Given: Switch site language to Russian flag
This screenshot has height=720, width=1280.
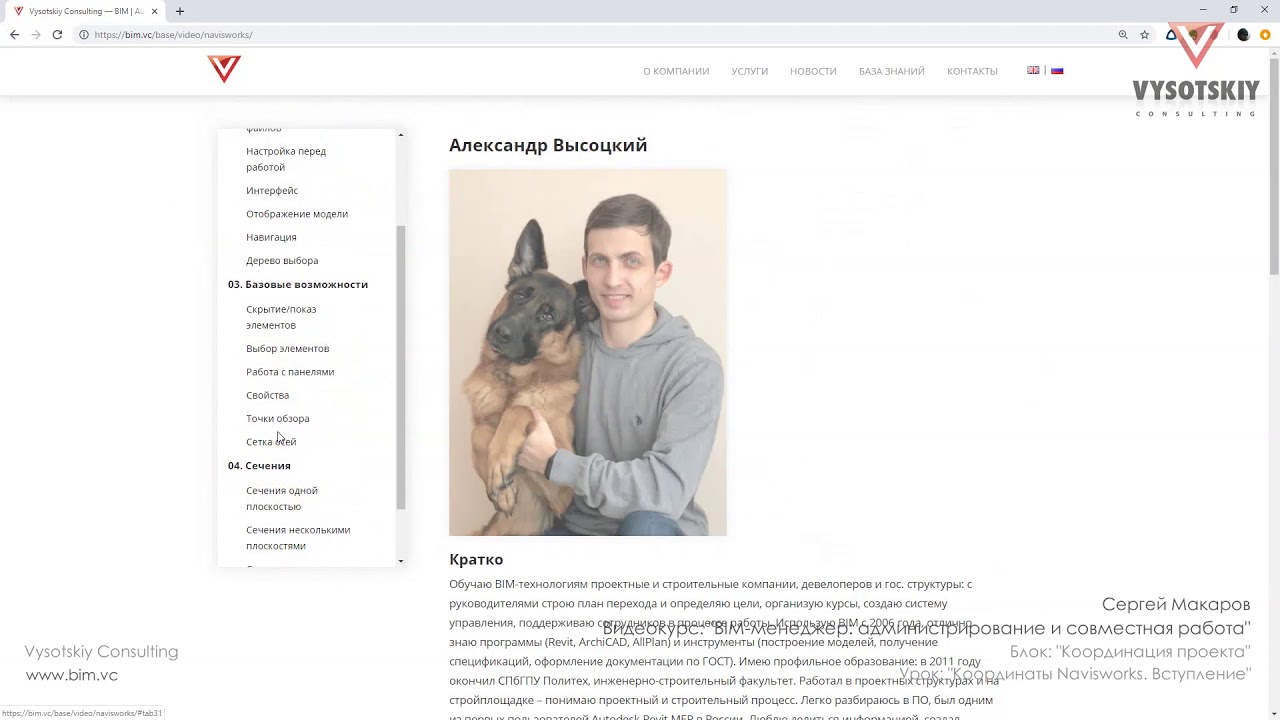Looking at the screenshot, I should click(x=1057, y=70).
